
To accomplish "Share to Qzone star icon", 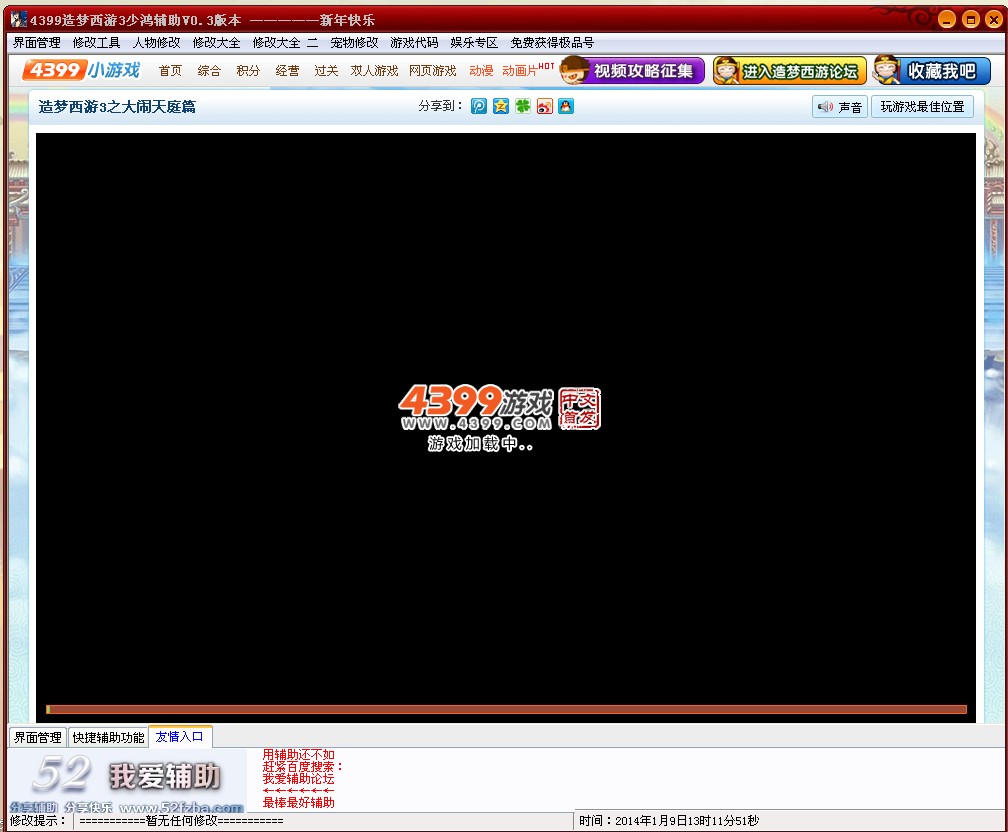I will coord(501,106).
